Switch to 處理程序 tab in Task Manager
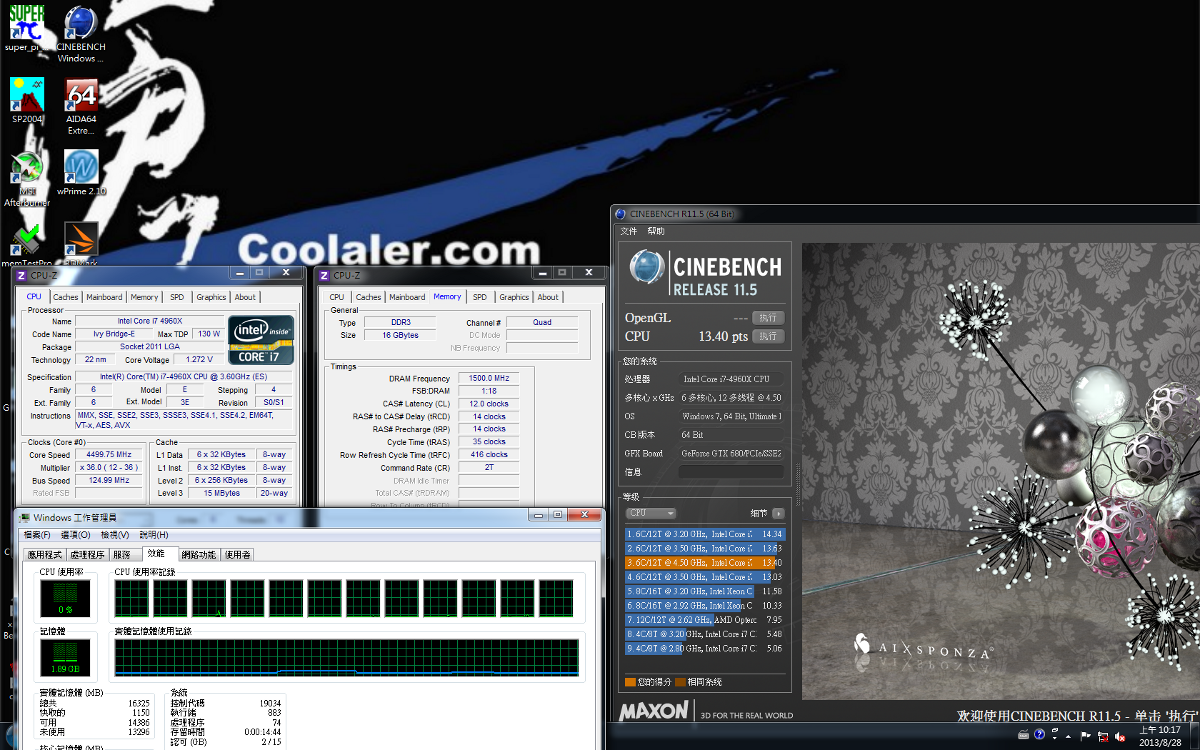This screenshot has width=1200, height=750. pyautogui.click(x=87, y=554)
